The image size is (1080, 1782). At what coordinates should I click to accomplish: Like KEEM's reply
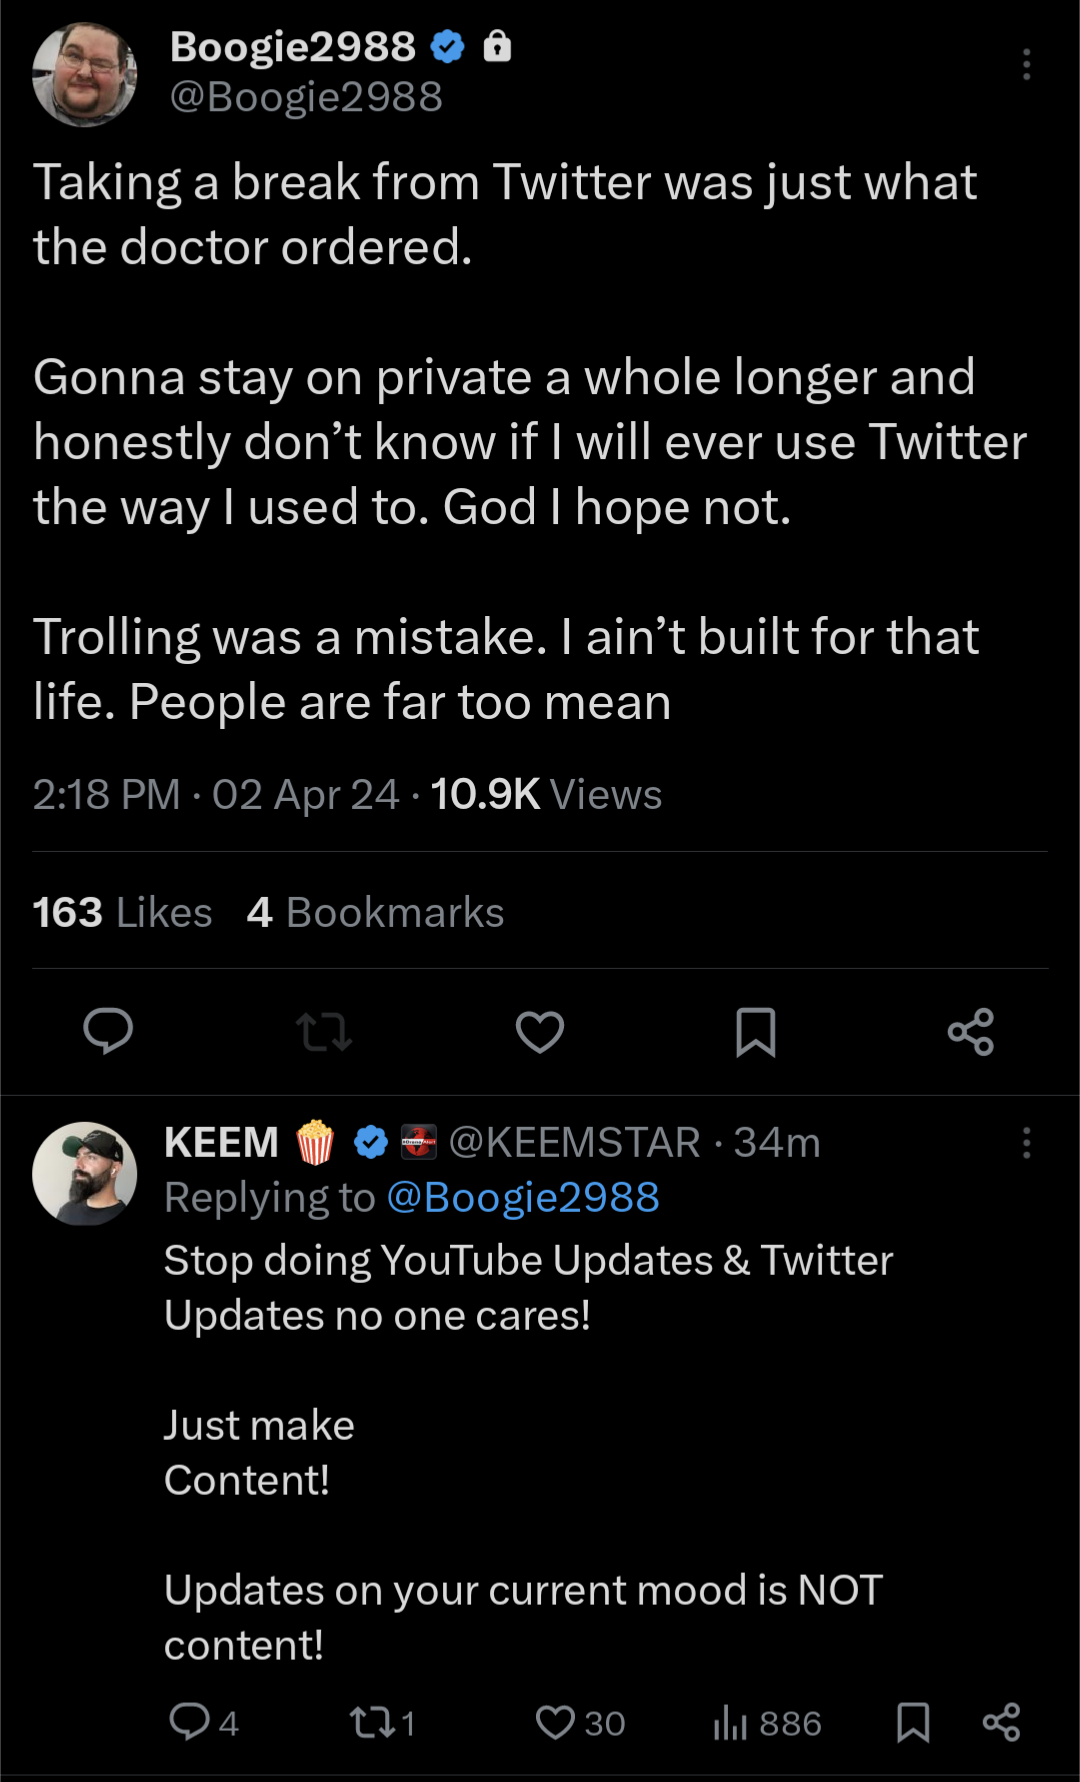[556, 1722]
